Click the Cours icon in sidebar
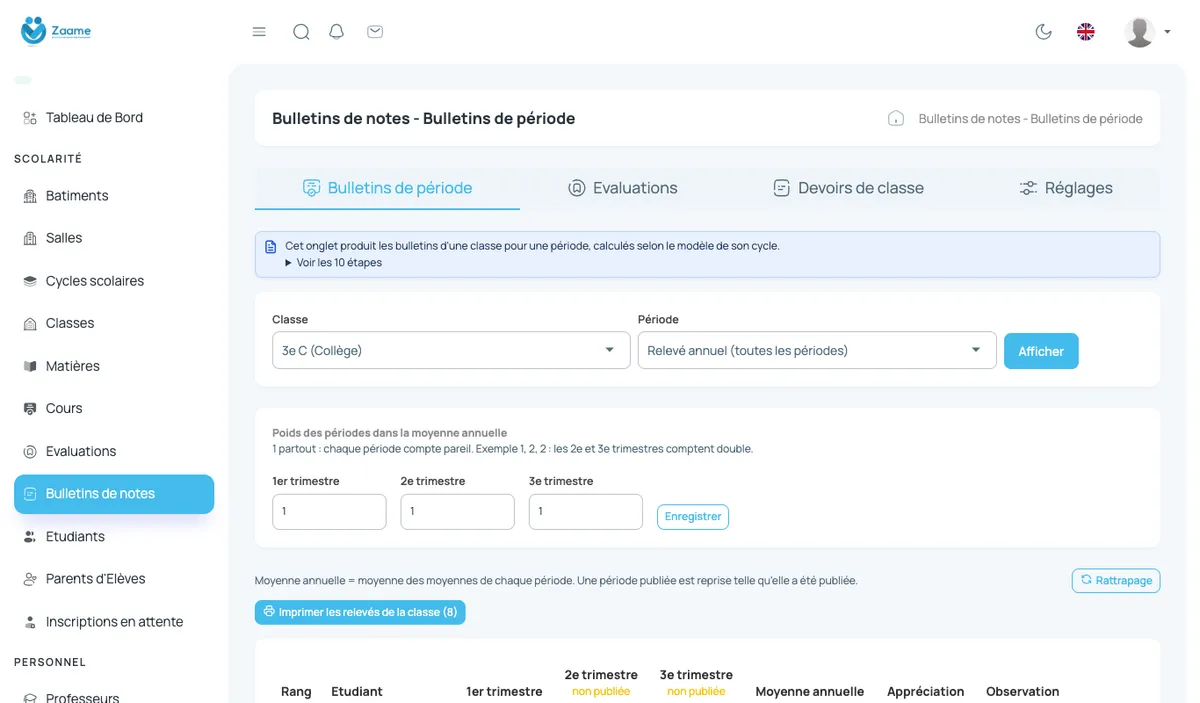Viewport: 1200px width, 703px height. (30, 408)
